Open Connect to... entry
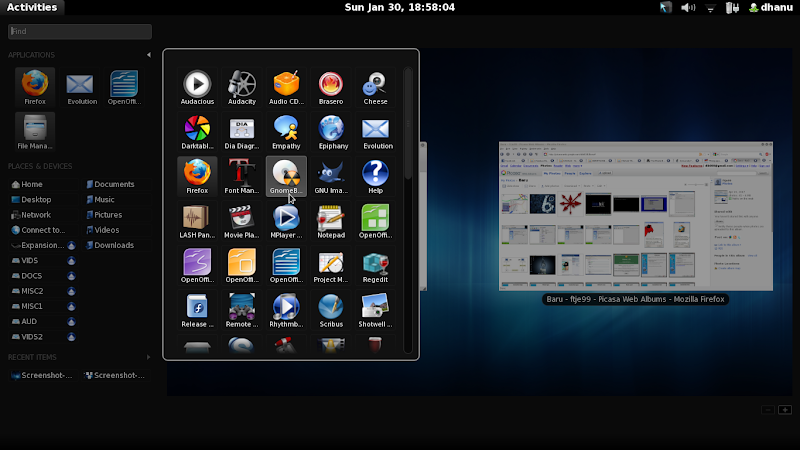Viewport: 800px width, 450px height. coord(38,230)
